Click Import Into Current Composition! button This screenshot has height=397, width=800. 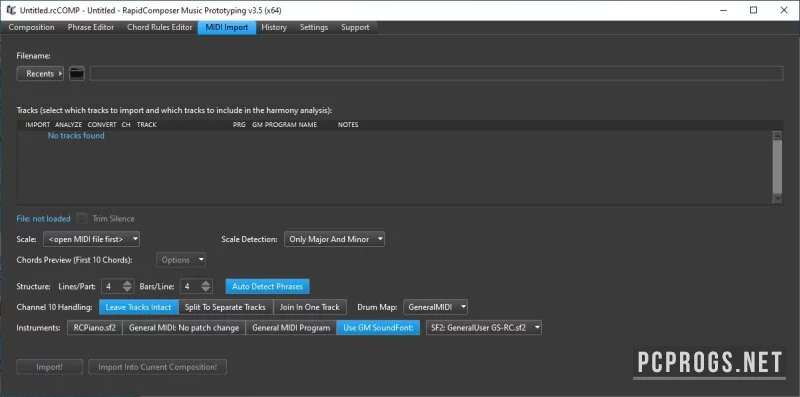click(x=157, y=367)
